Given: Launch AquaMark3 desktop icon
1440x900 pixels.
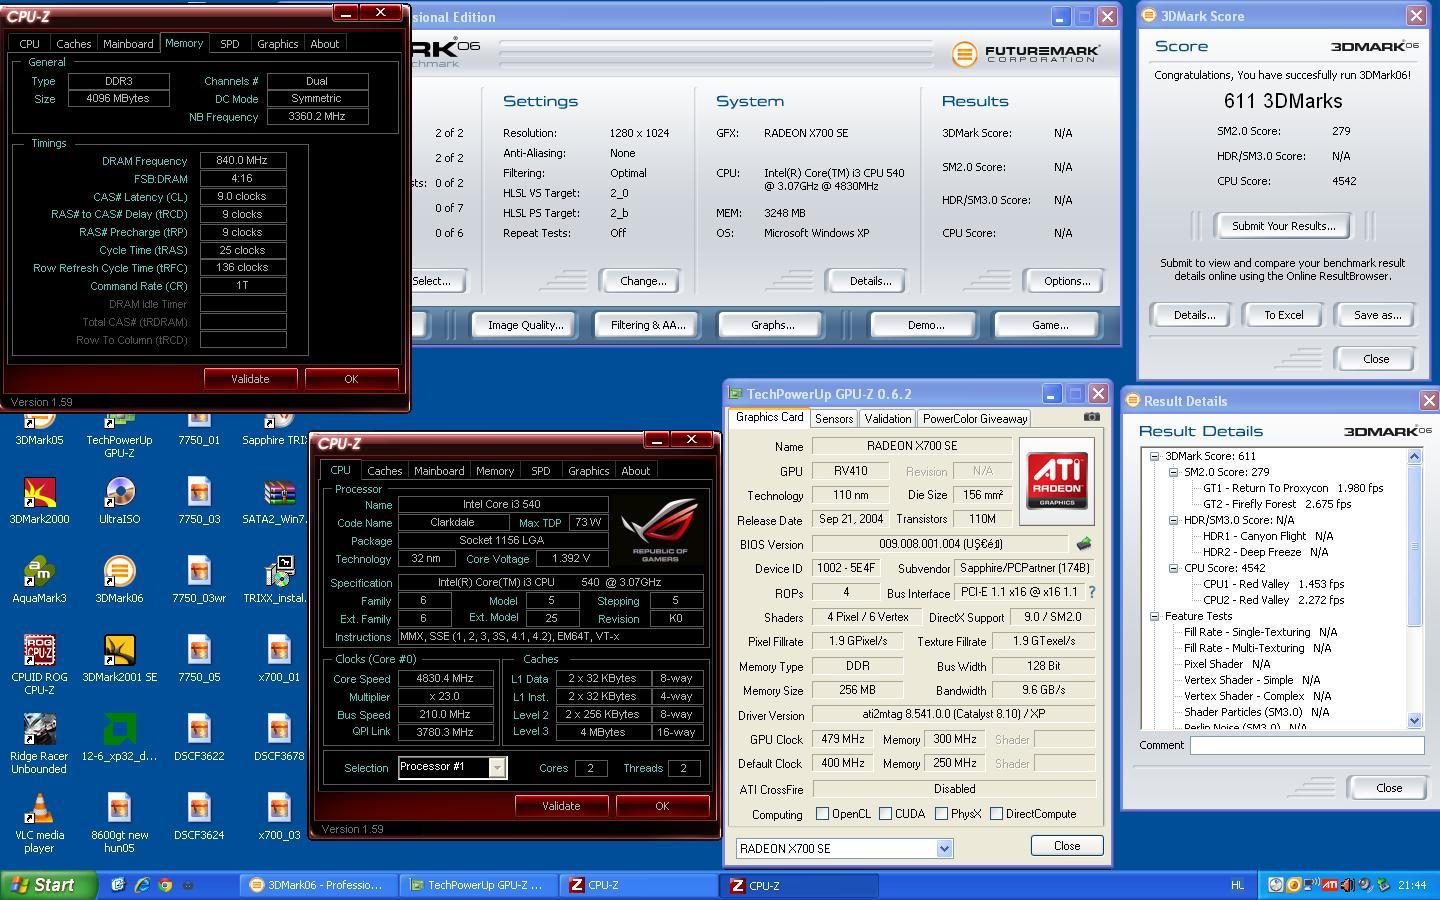Looking at the screenshot, I should tap(39, 579).
